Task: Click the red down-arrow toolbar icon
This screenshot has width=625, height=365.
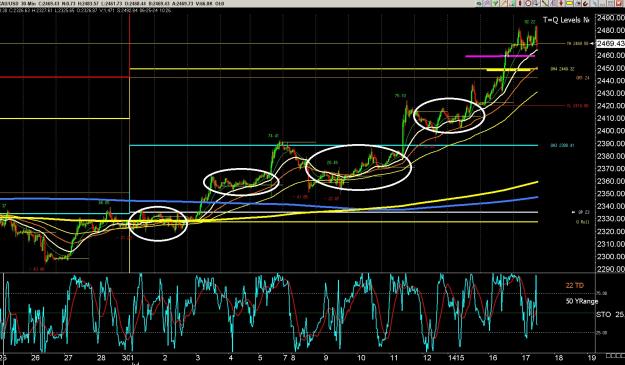Action: point(561,3)
